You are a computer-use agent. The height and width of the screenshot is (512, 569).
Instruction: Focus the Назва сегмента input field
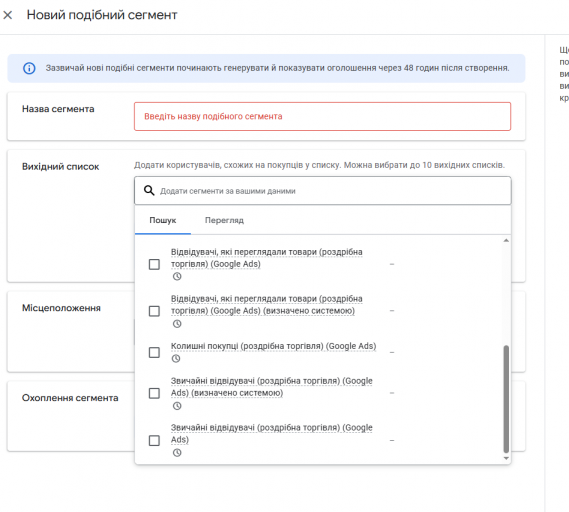[x=322, y=116]
